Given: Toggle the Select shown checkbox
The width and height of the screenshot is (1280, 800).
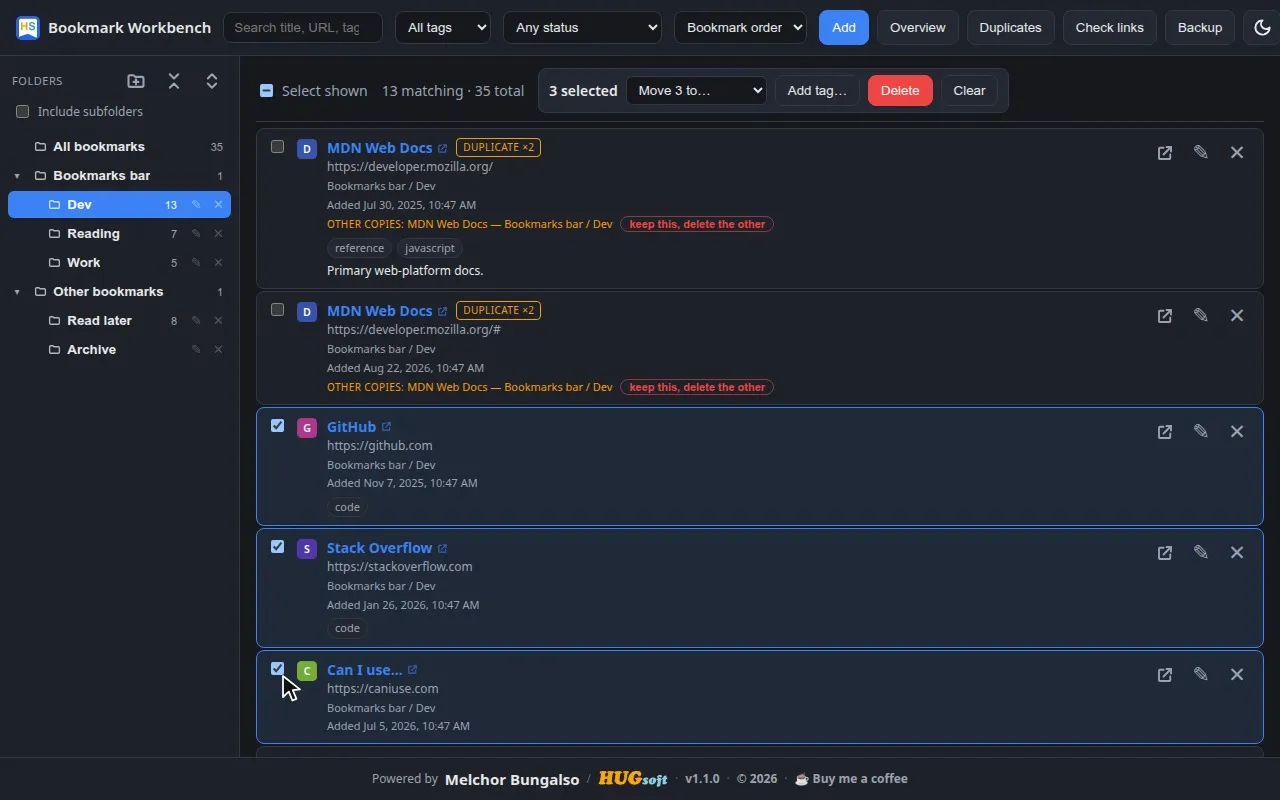Looking at the screenshot, I should point(267,91).
